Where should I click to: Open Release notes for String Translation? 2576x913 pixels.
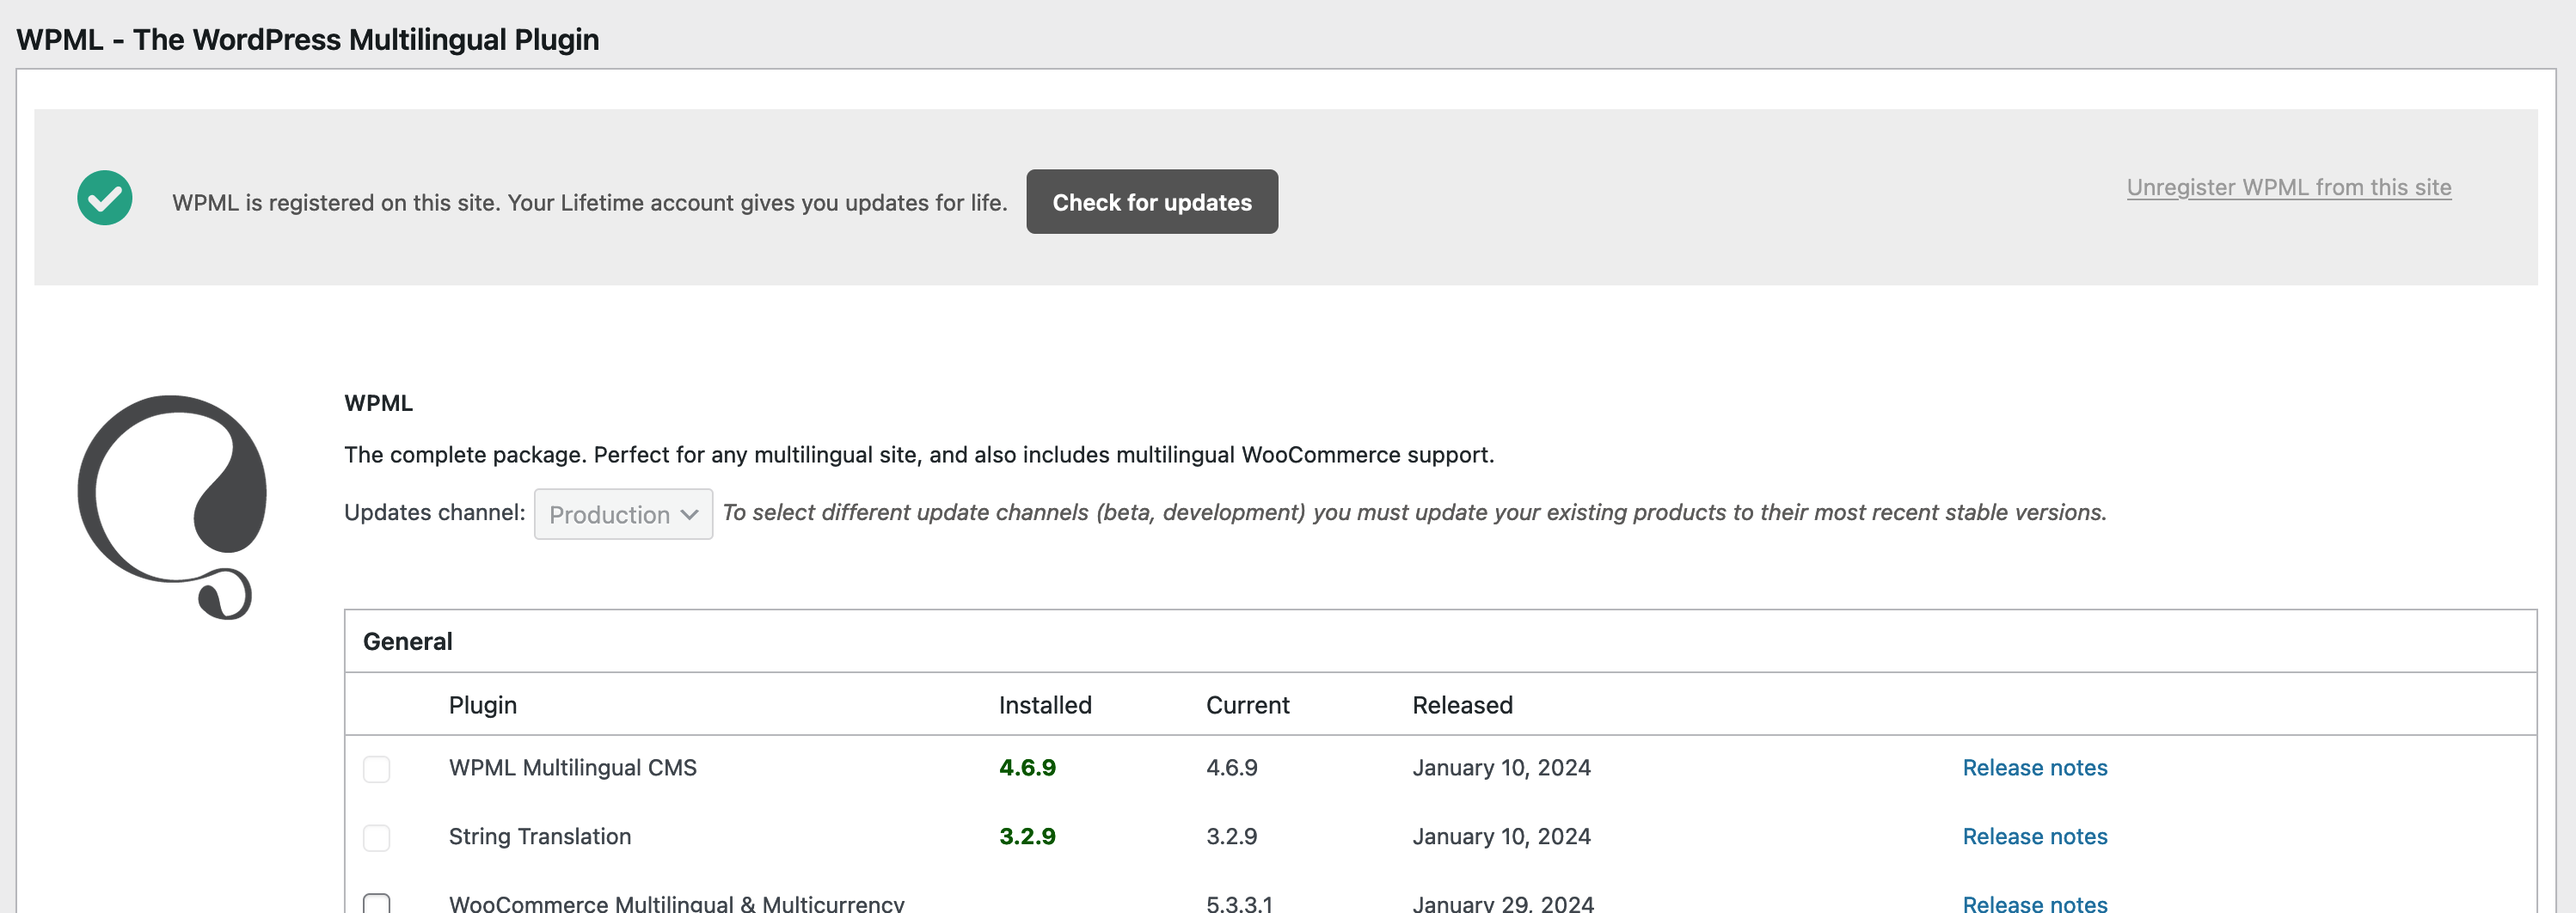click(2035, 836)
